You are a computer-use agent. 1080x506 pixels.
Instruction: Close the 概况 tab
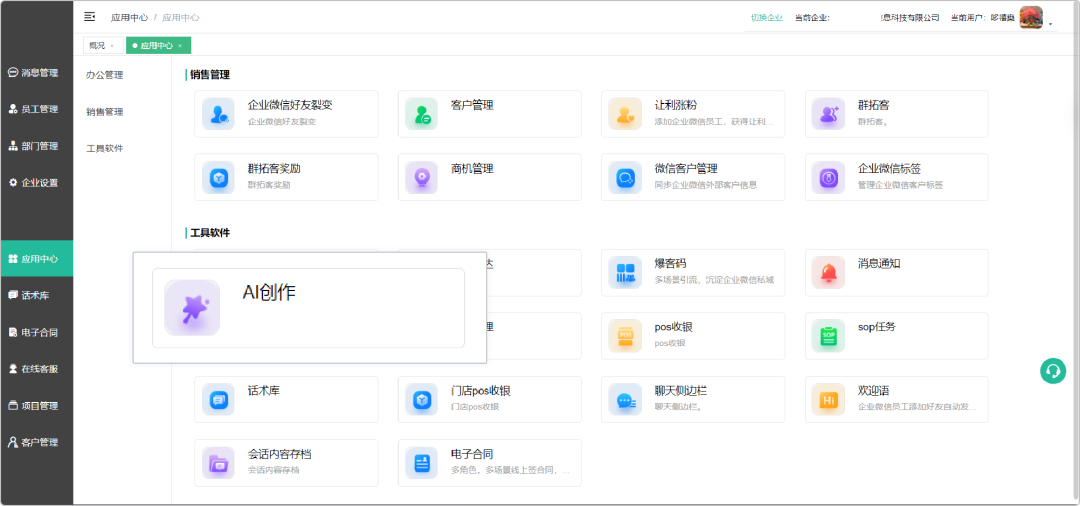(112, 46)
